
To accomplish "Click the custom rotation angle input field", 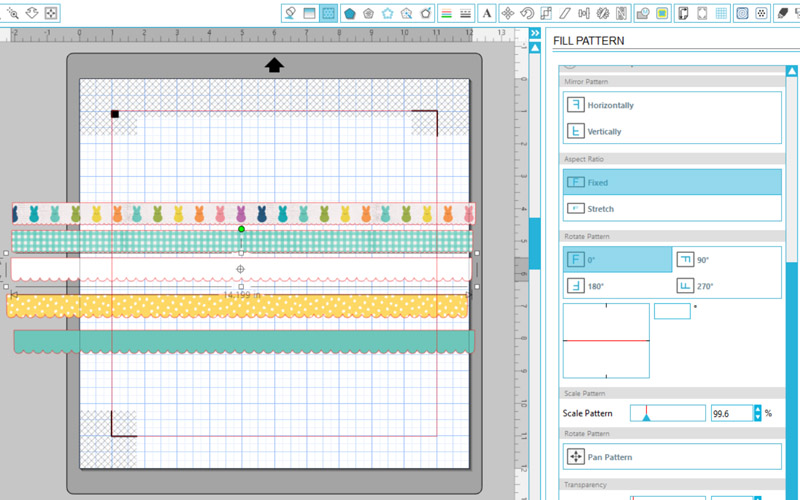I will coord(672,311).
